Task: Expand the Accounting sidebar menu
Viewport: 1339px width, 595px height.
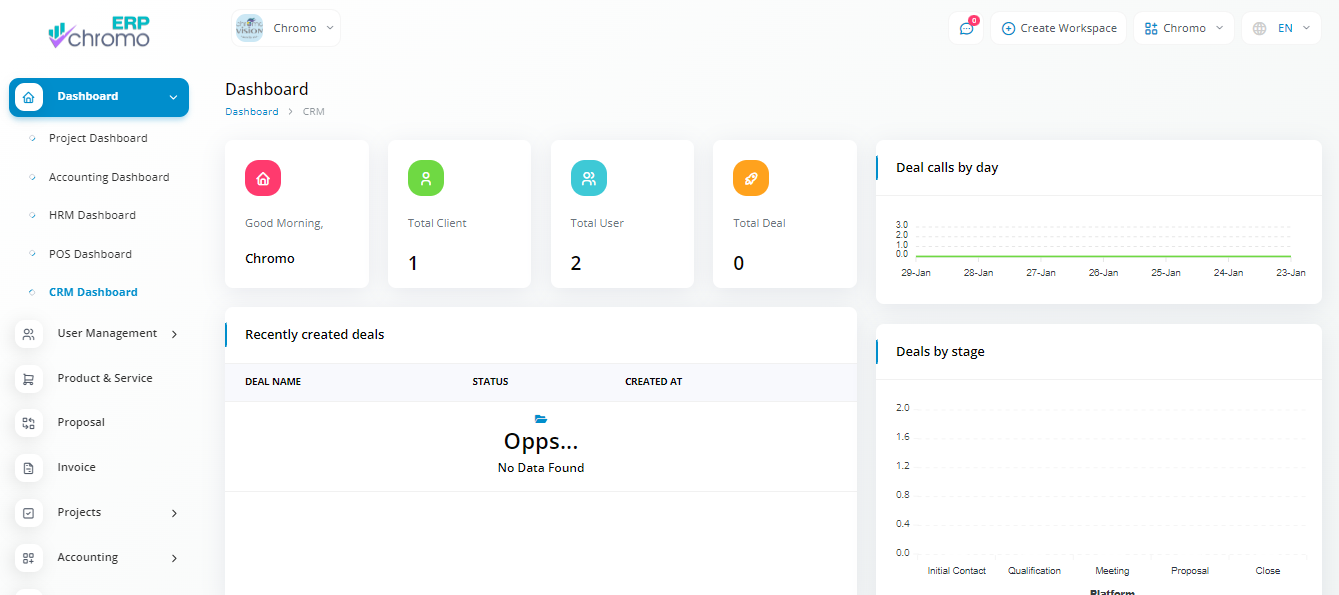Action: 99,558
